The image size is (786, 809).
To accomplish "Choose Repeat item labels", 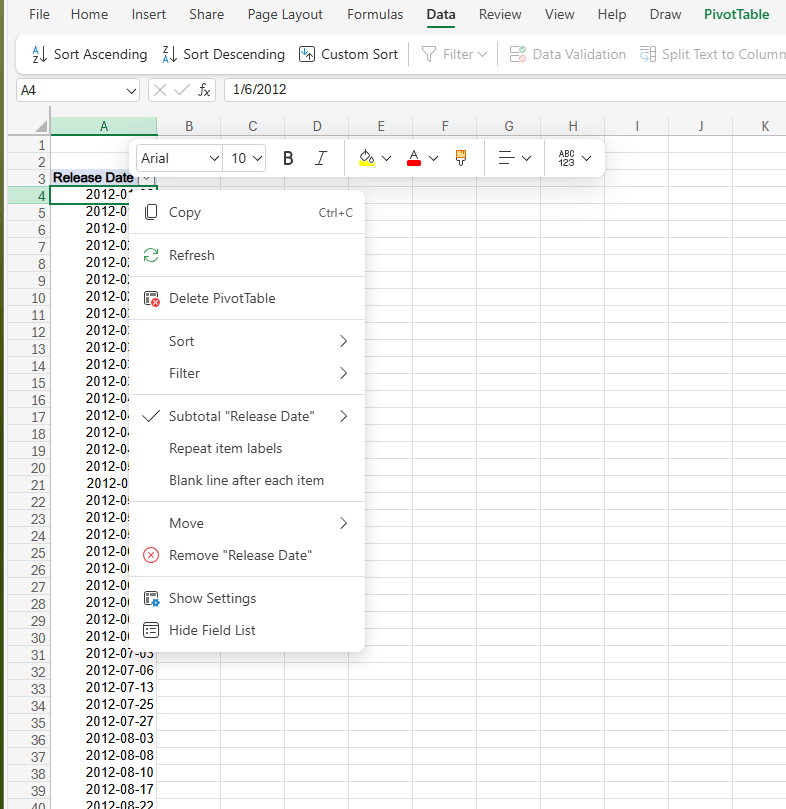I will coord(246,448).
